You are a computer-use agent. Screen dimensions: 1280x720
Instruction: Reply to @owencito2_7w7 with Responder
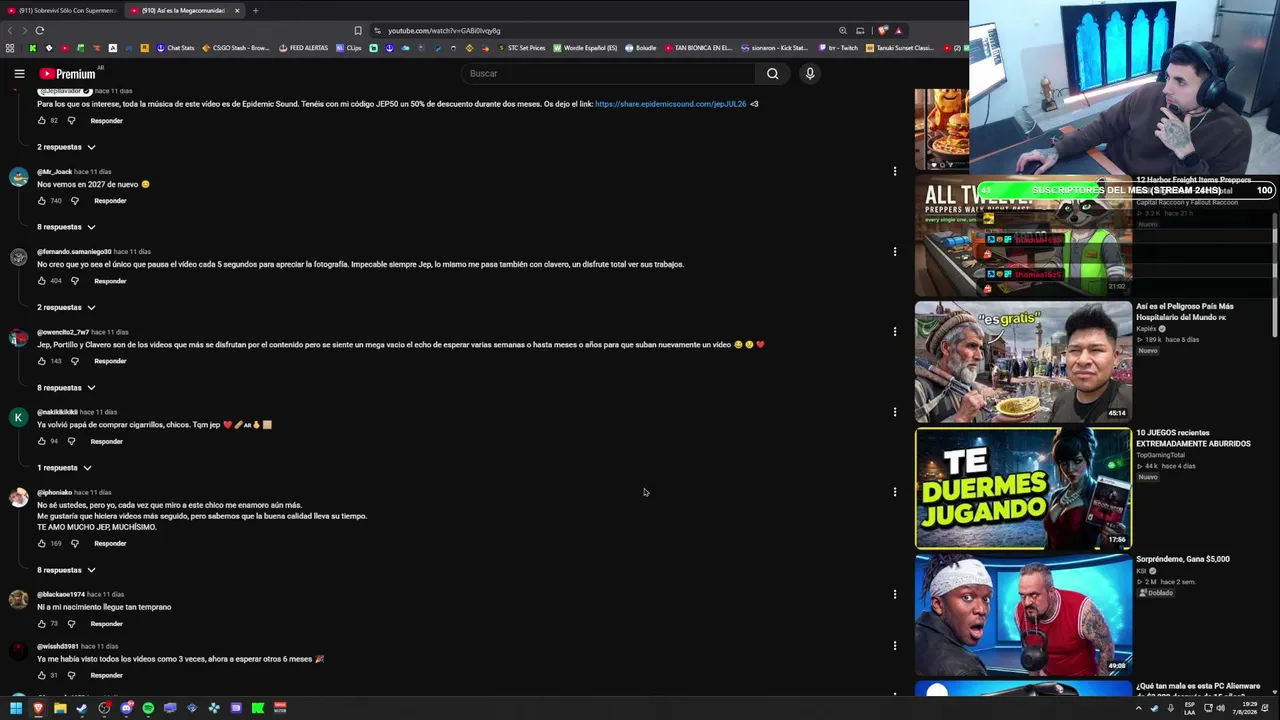110,361
